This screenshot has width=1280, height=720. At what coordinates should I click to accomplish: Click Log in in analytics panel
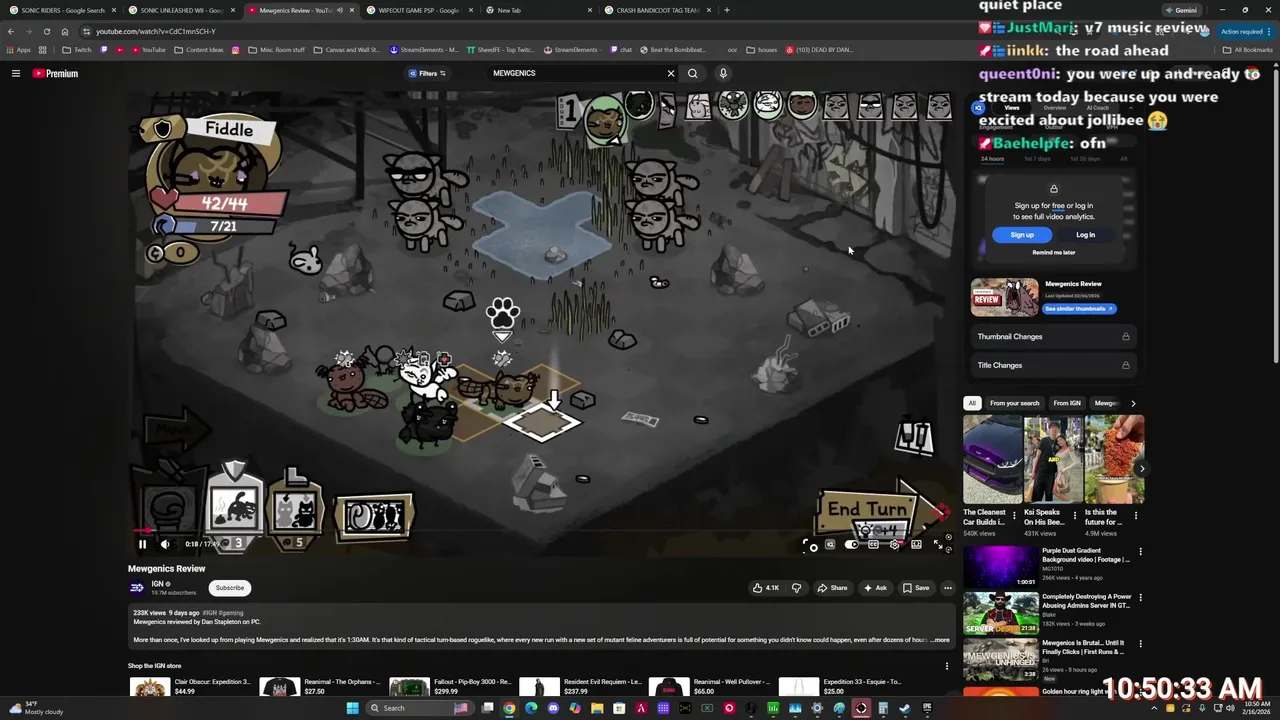pyautogui.click(x=1085, y=235)
